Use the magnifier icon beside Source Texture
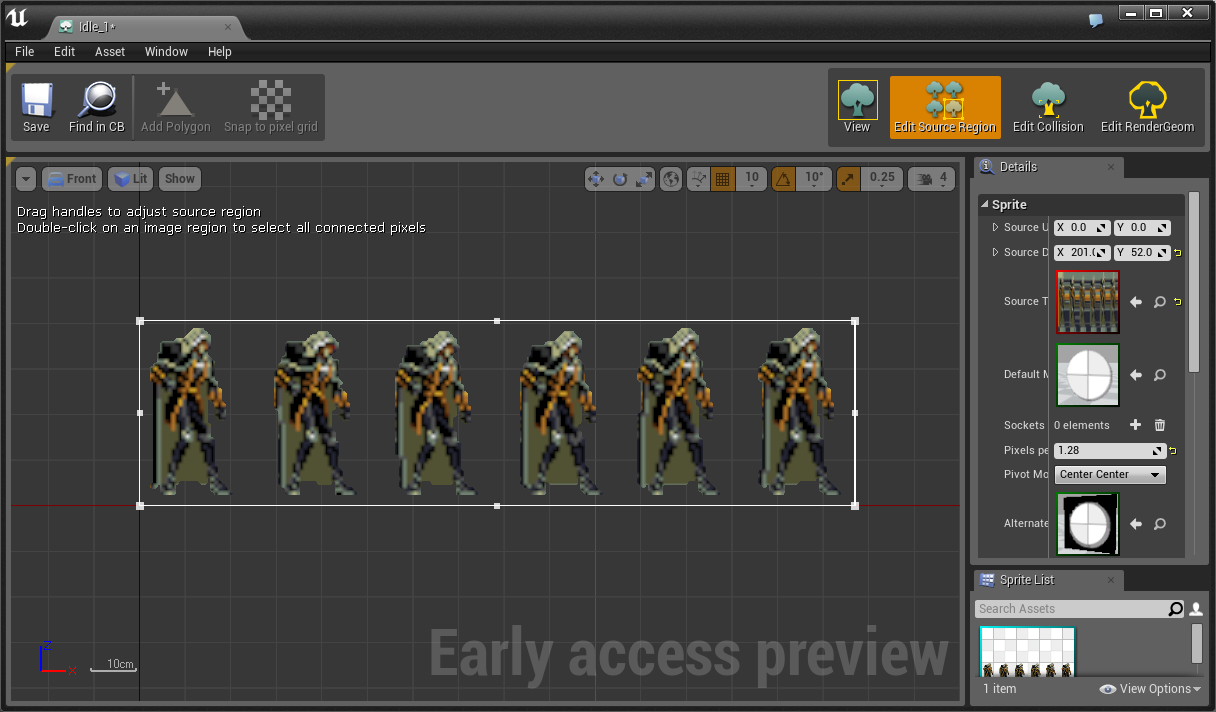This screenshot has width=1216, height=712. click(x=1160, y=301)
